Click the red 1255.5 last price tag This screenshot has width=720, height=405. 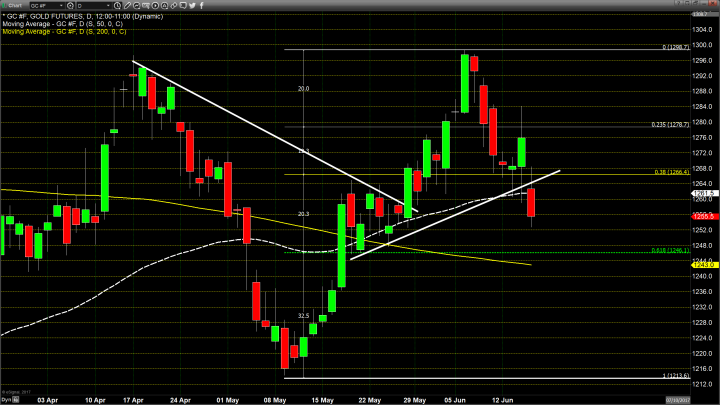pos(703,216)
